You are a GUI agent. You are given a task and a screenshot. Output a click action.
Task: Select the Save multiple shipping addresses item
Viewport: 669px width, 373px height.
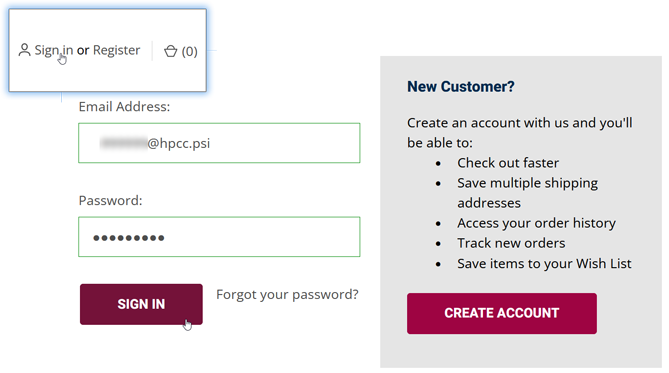[x=527, y=193]
